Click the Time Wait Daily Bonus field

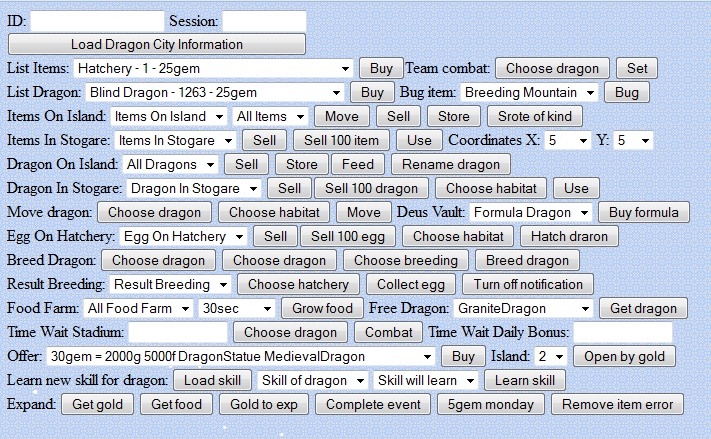pos(623,332)
